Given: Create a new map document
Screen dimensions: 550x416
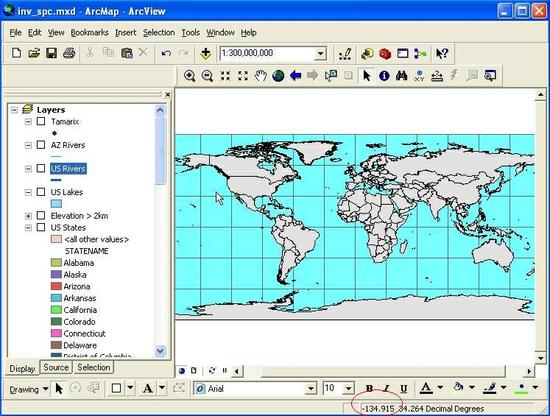Looking at the screenshot, I should (x=16, y=53).
